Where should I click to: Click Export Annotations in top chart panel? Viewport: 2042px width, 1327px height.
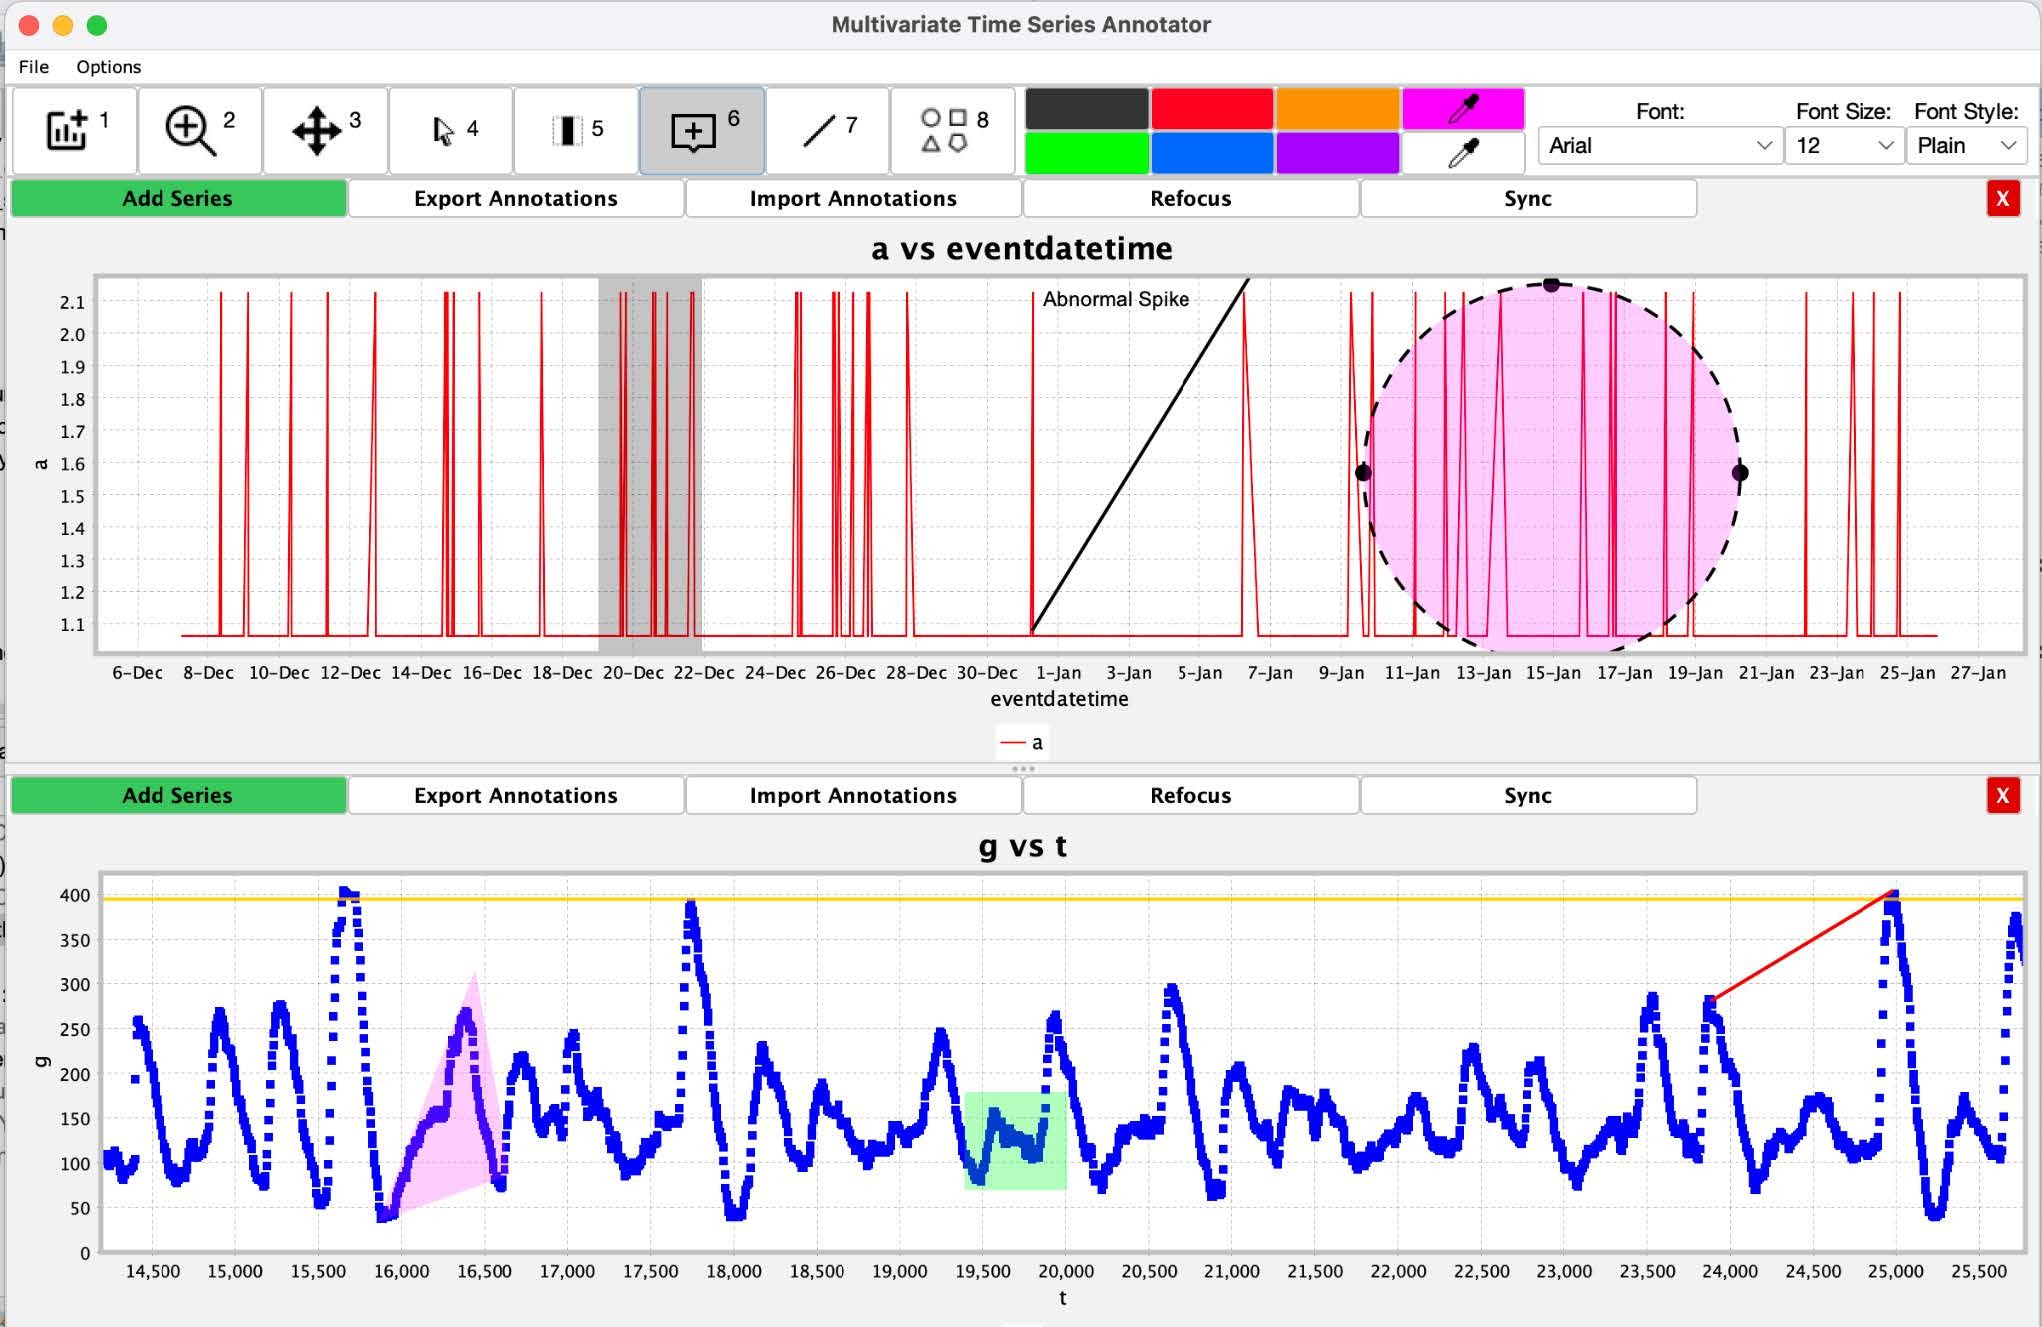(515, 198)
